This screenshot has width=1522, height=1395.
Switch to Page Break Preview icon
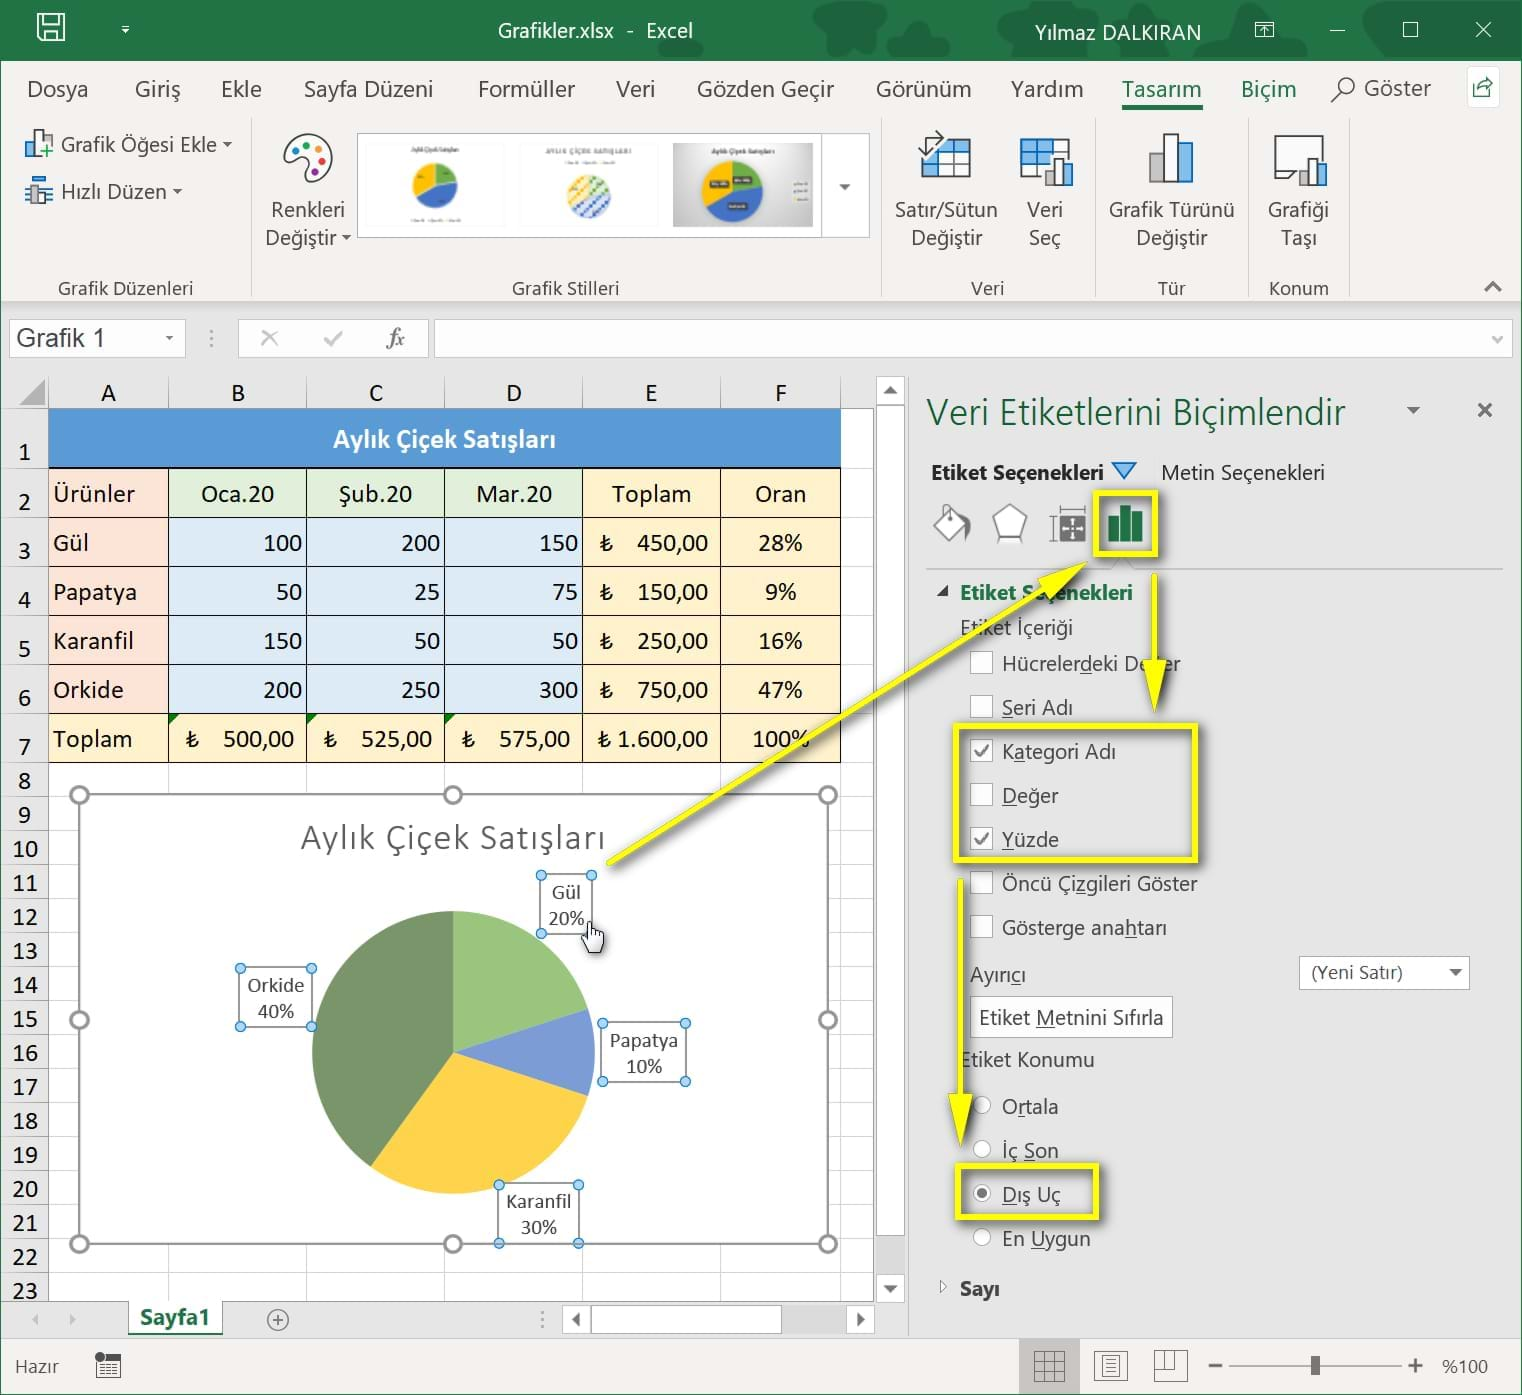coord(1170,1365)
